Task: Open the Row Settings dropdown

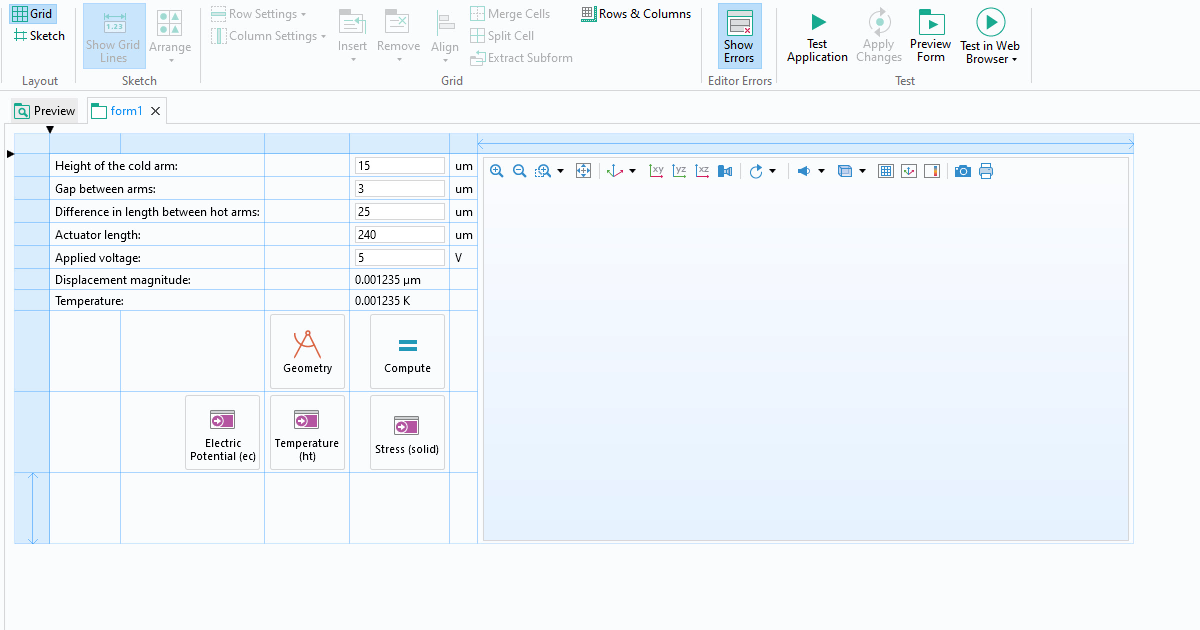Action: [260, 13]
